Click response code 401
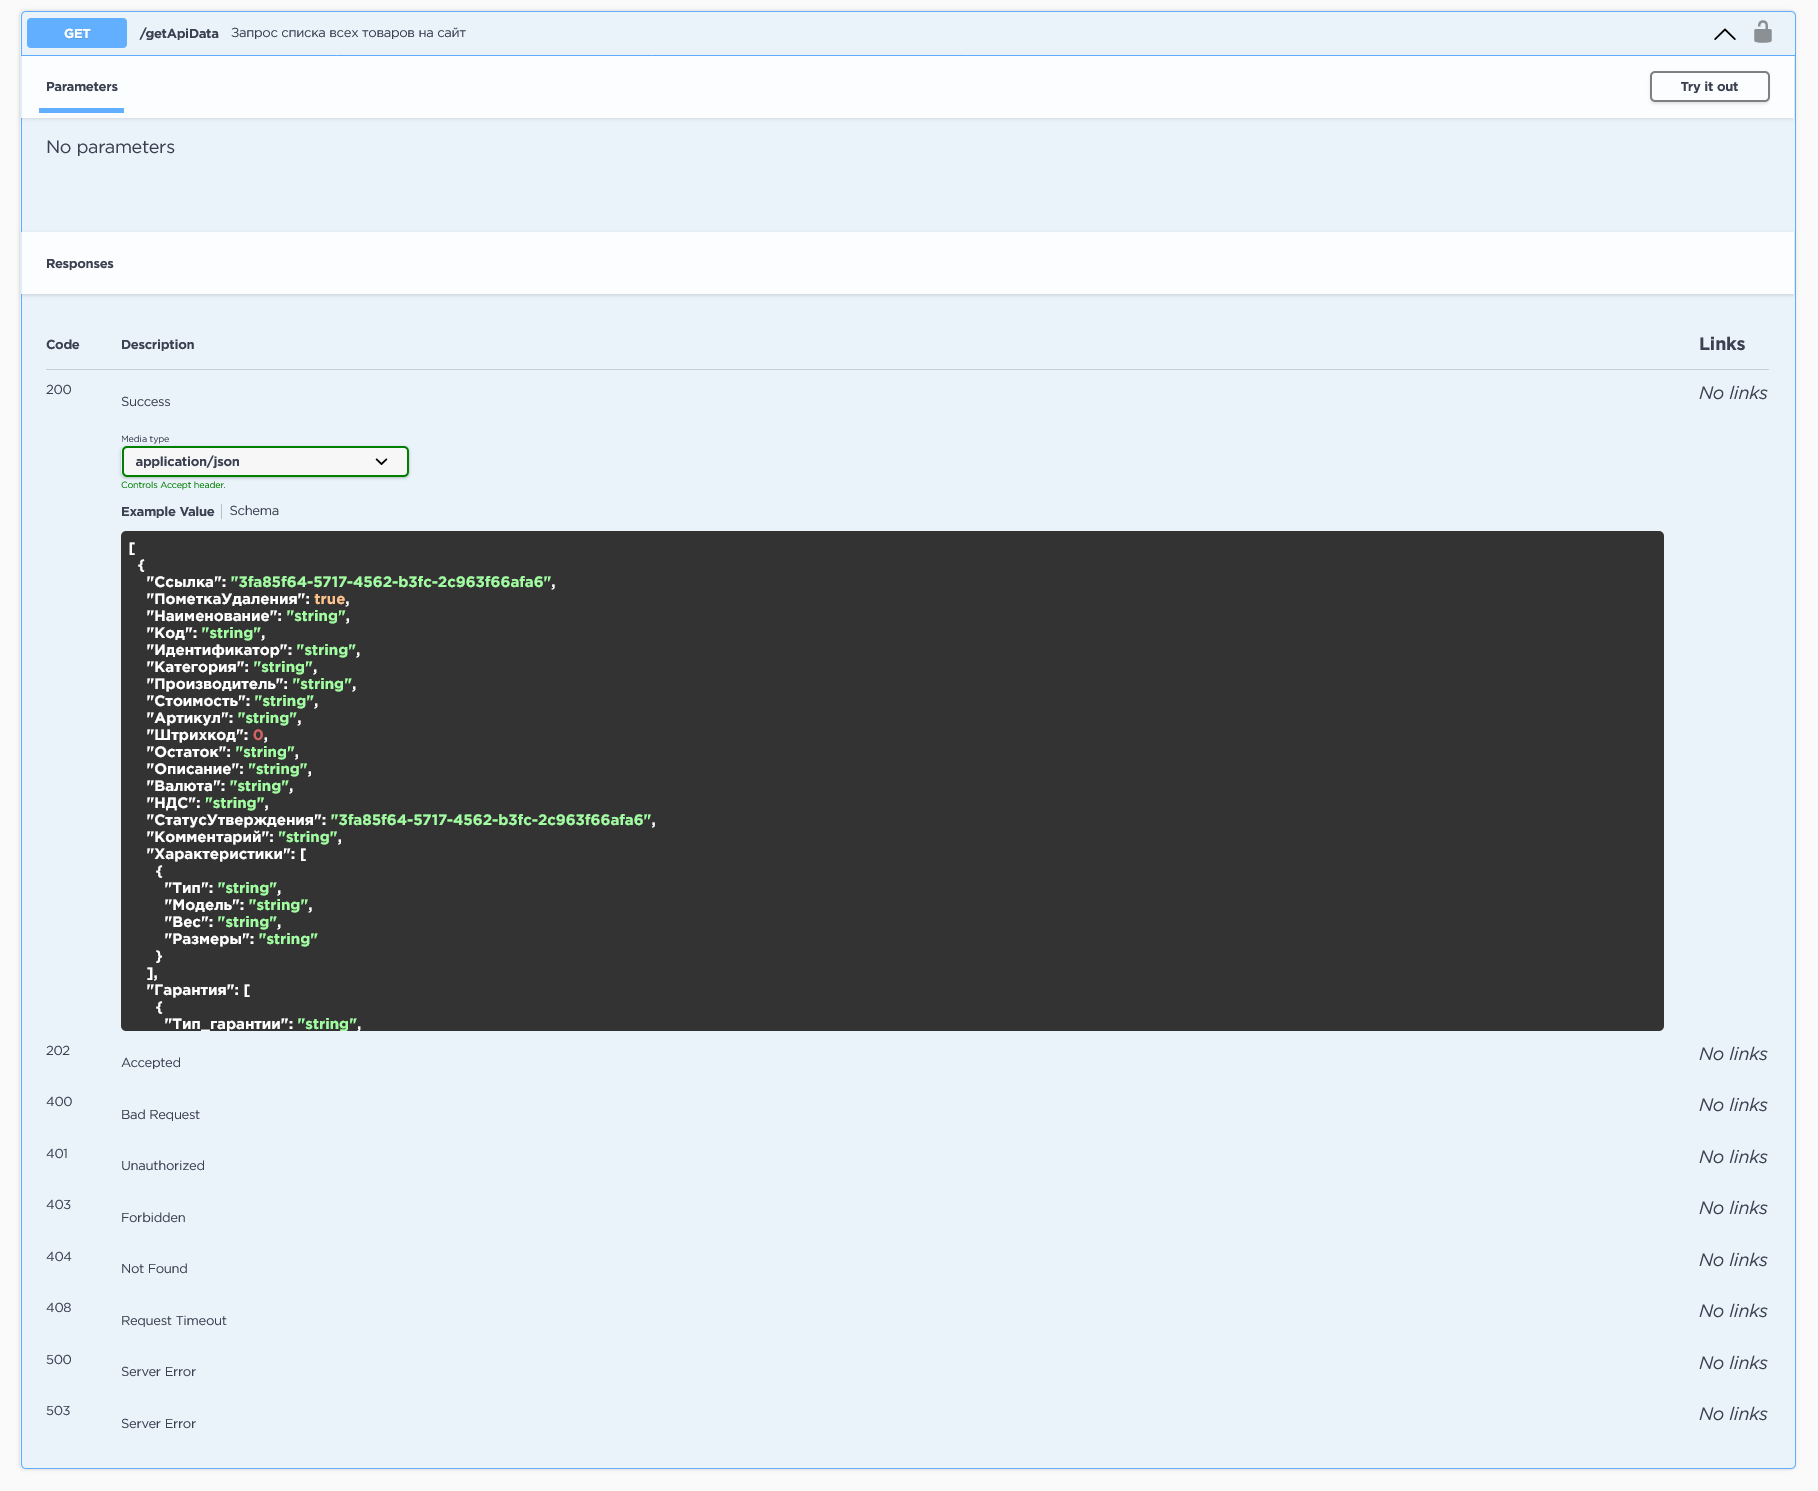The image size is (1818, 1491). pos(57,1153)
